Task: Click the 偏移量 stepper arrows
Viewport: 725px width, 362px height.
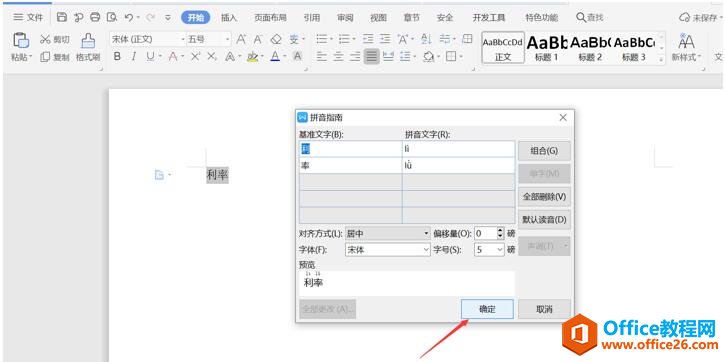Action: click(x=500, y=233)
